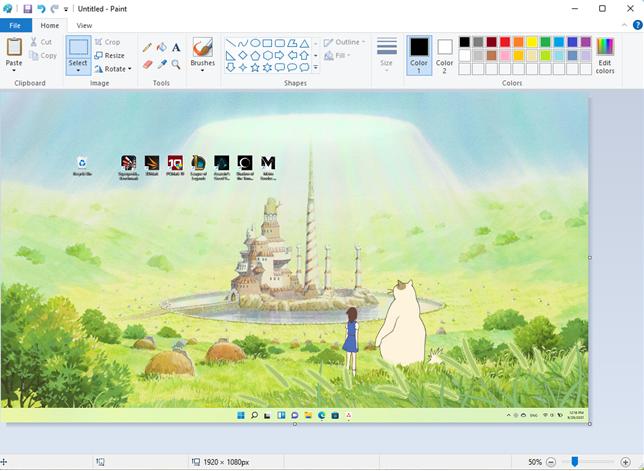Click the Paste clipboard icon
The width and height of the screenshot is (644, 471).
point(14,47)
